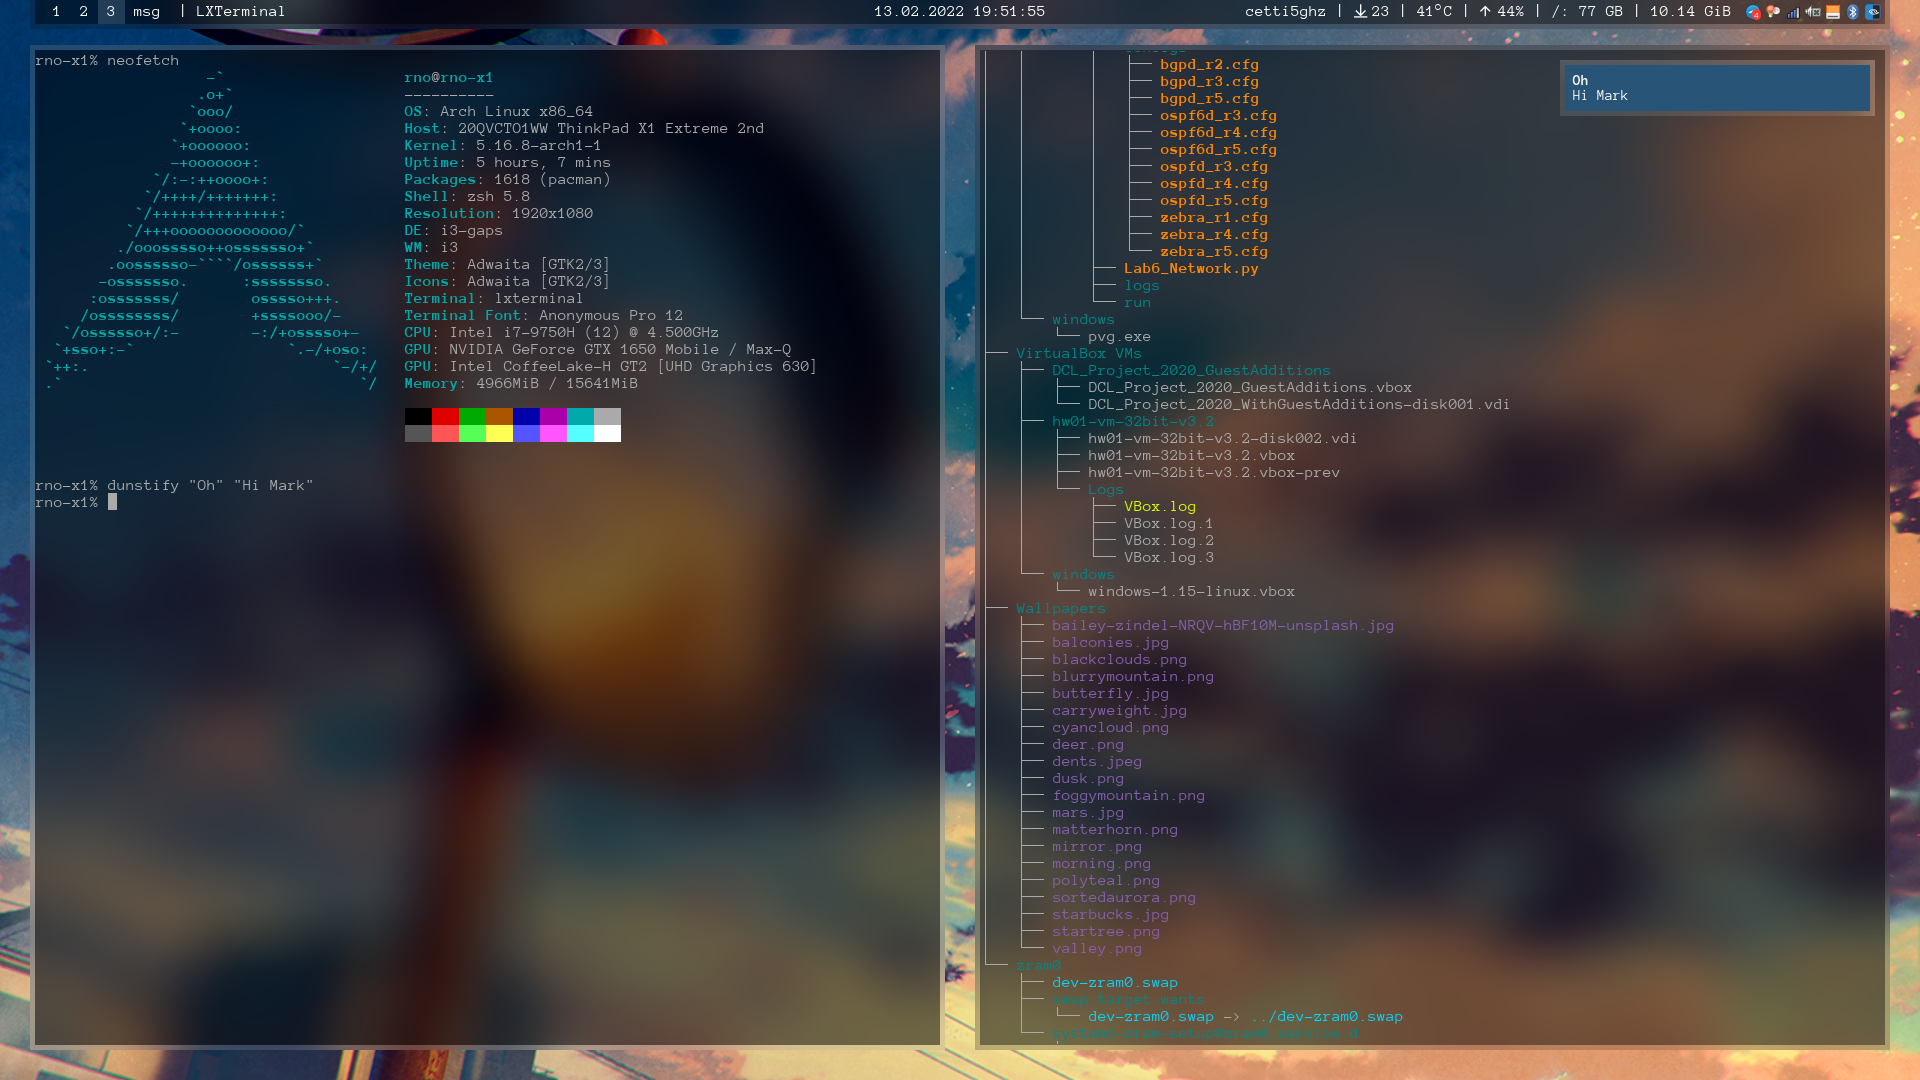Click the VirtualBox VMs folder in tree

pos(1078,353)
